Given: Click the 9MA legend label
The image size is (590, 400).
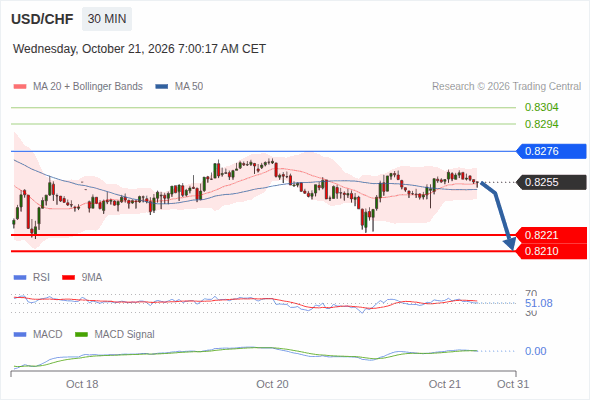Looking at the screenshot, I should point(92,278).
